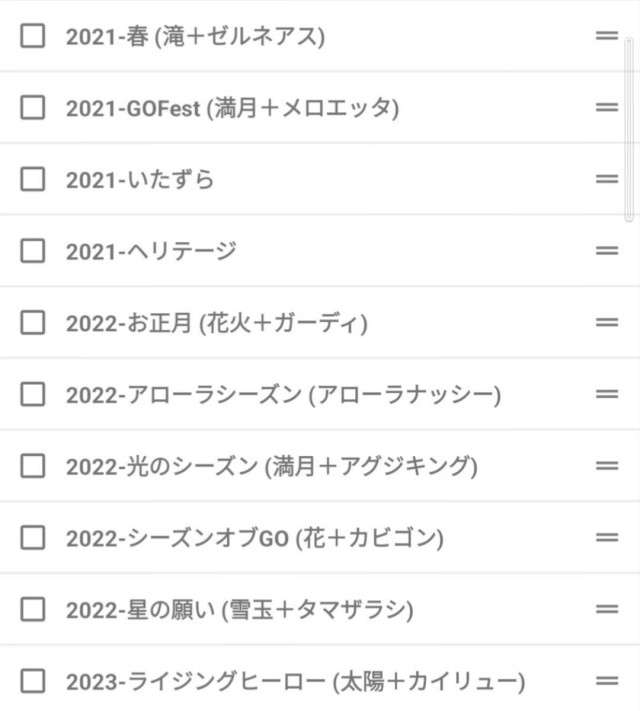Select the 2021-いたずら checkbox

33,179
